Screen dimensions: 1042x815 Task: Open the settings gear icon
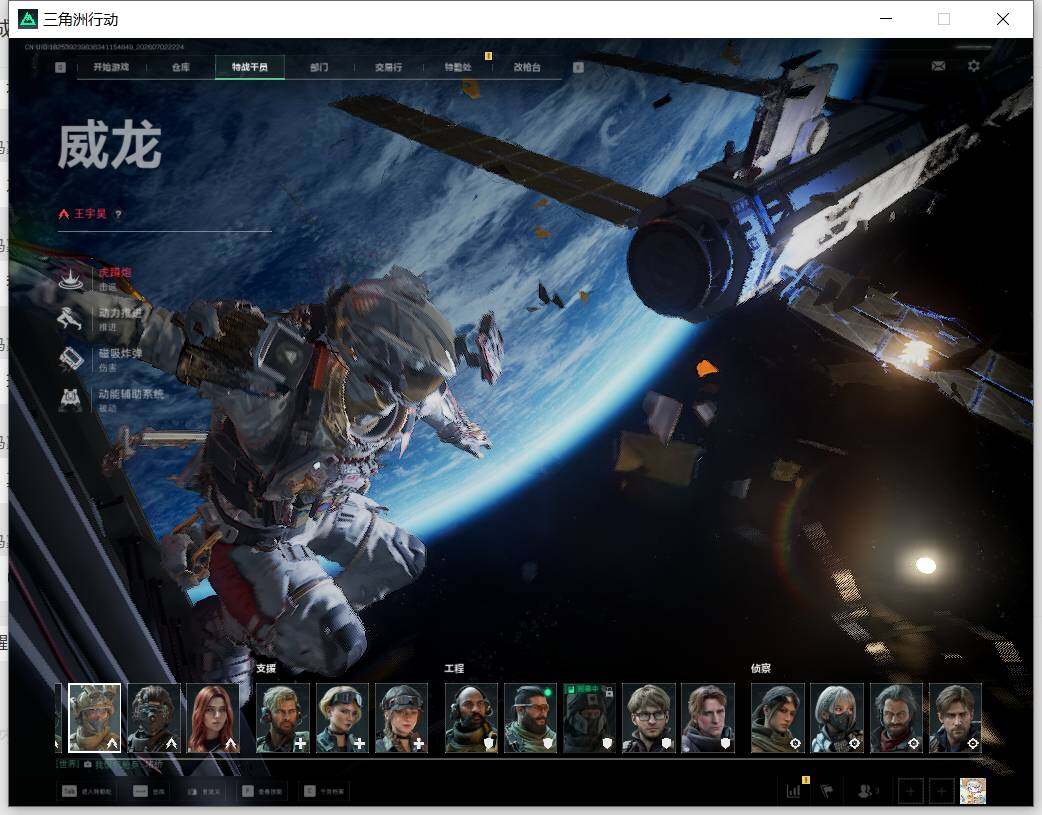[974, 66]
